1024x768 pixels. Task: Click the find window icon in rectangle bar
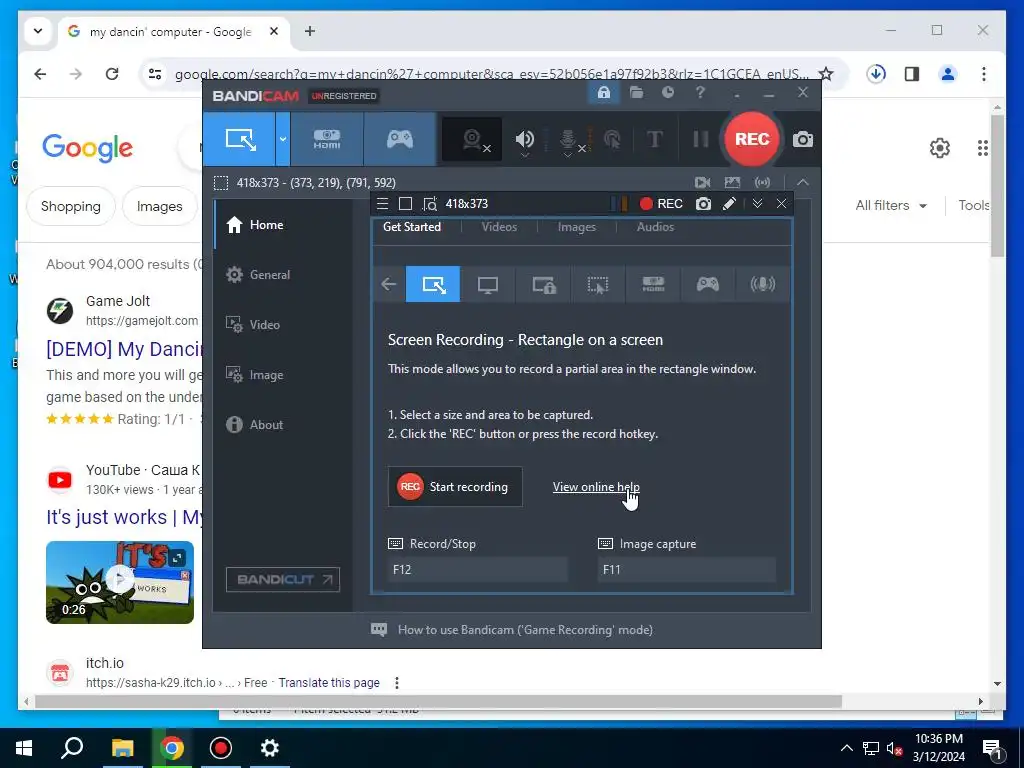tap(430, 204)
